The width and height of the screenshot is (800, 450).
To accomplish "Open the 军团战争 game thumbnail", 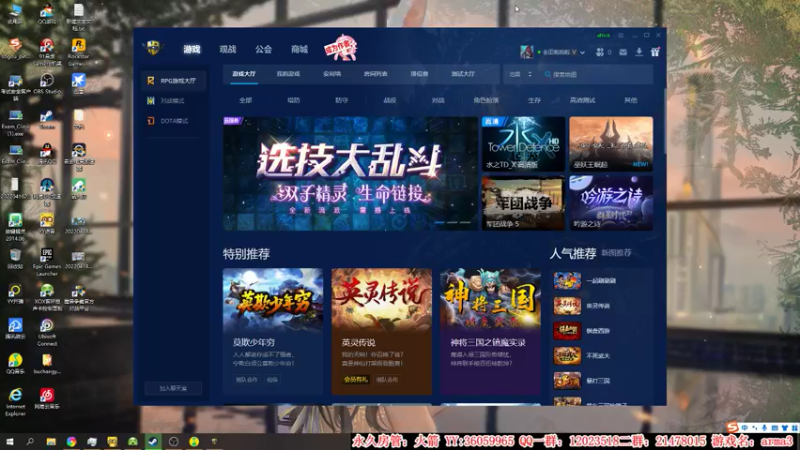I will (523, 203).
